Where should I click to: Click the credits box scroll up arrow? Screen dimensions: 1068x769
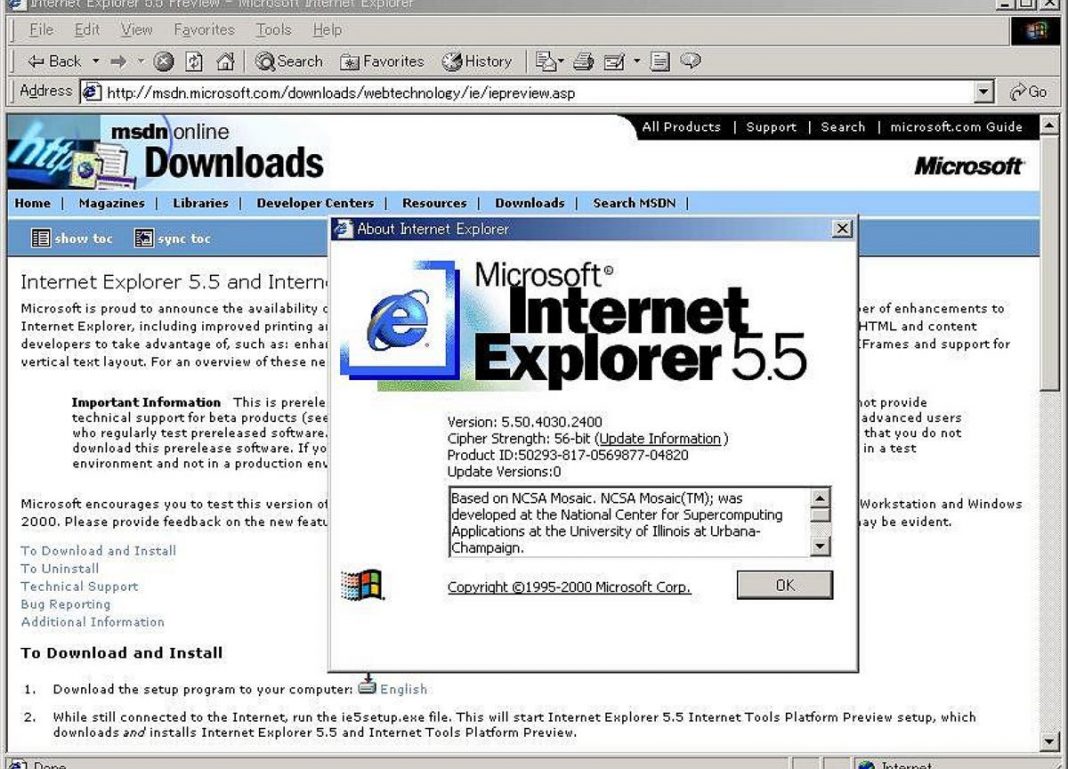pos(820,497)
